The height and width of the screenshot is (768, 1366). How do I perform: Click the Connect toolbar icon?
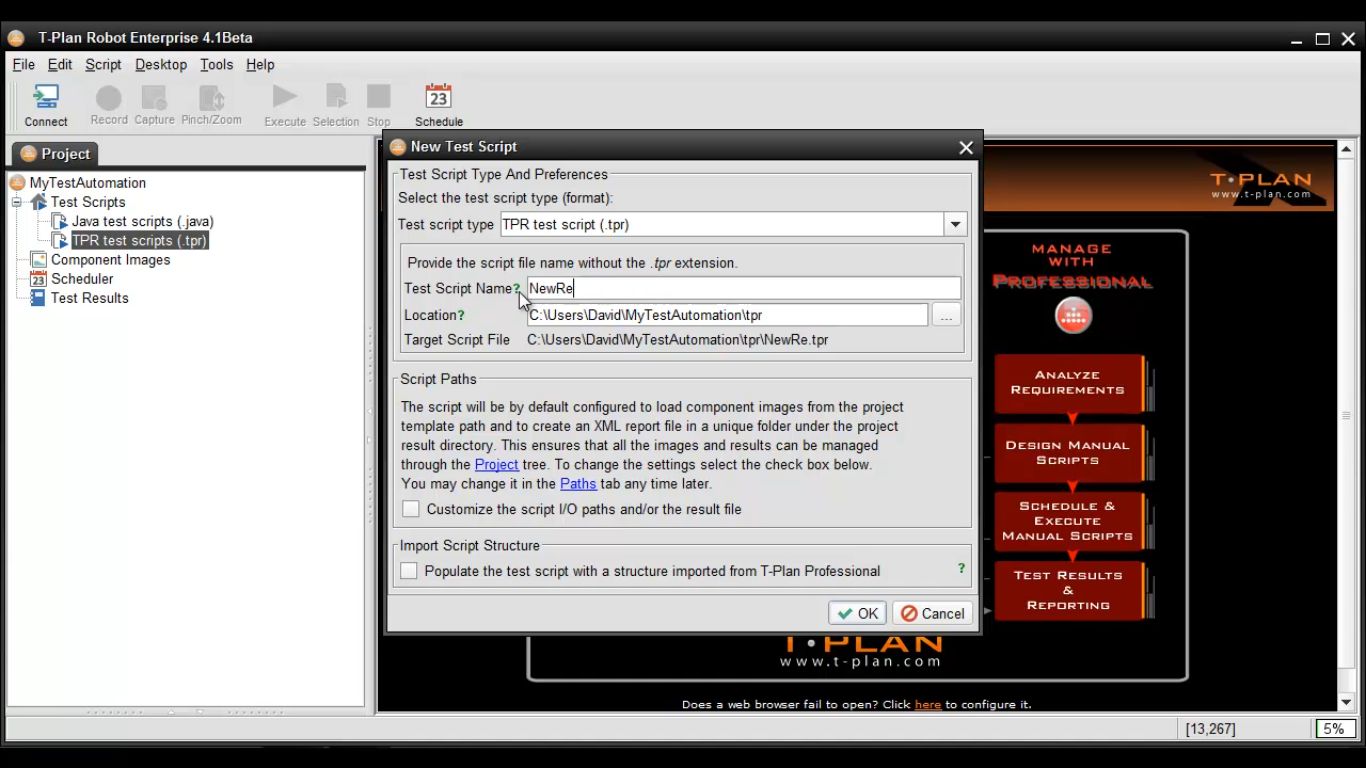pyautogui.click(x=46, y=97)
